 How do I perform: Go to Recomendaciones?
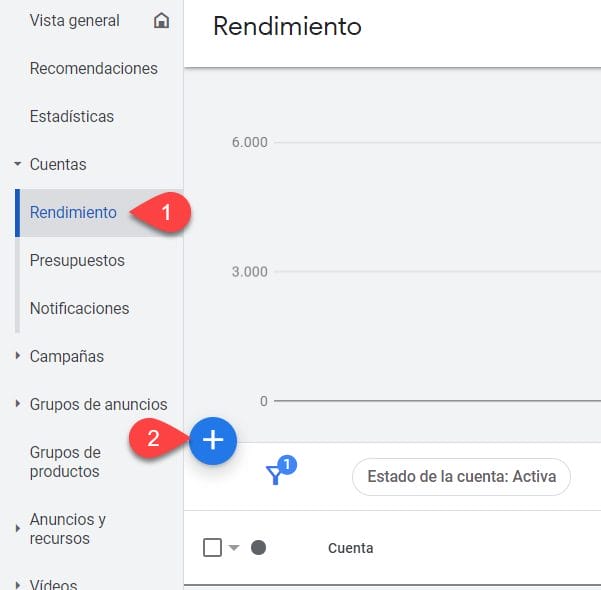click(94, 69)
